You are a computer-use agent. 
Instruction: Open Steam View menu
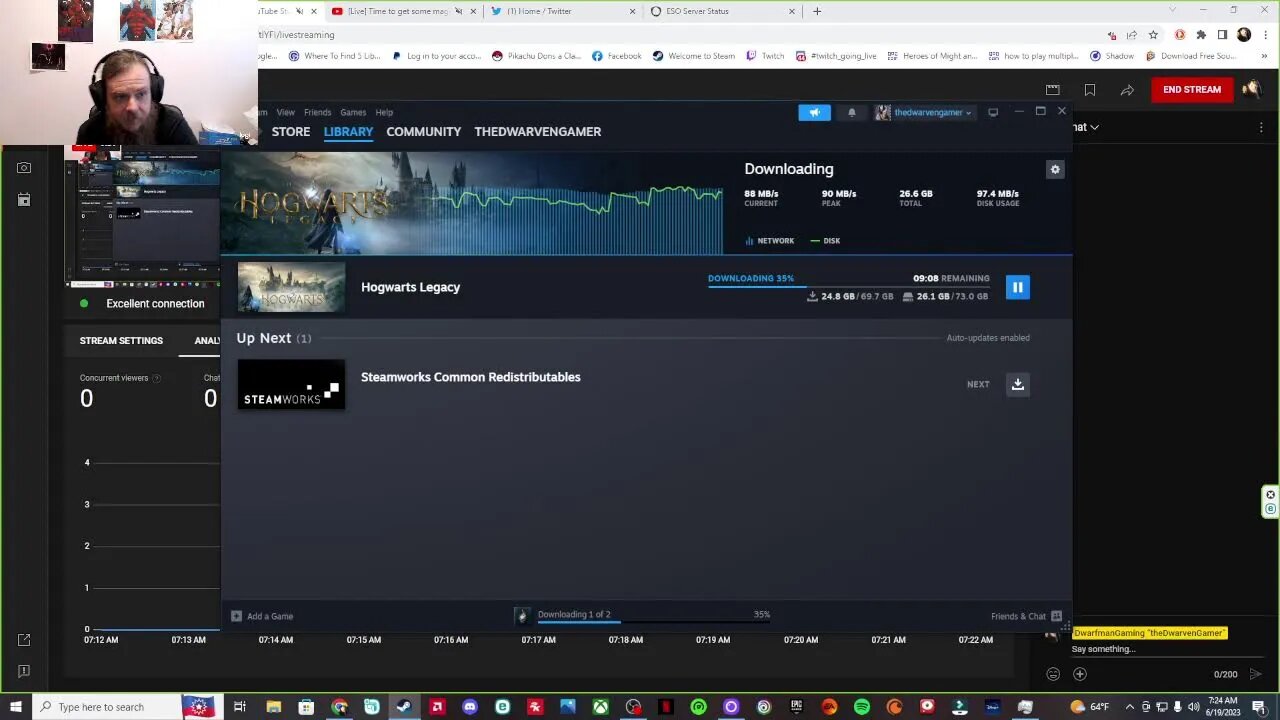pyautogui.click(x=286, y=112)
